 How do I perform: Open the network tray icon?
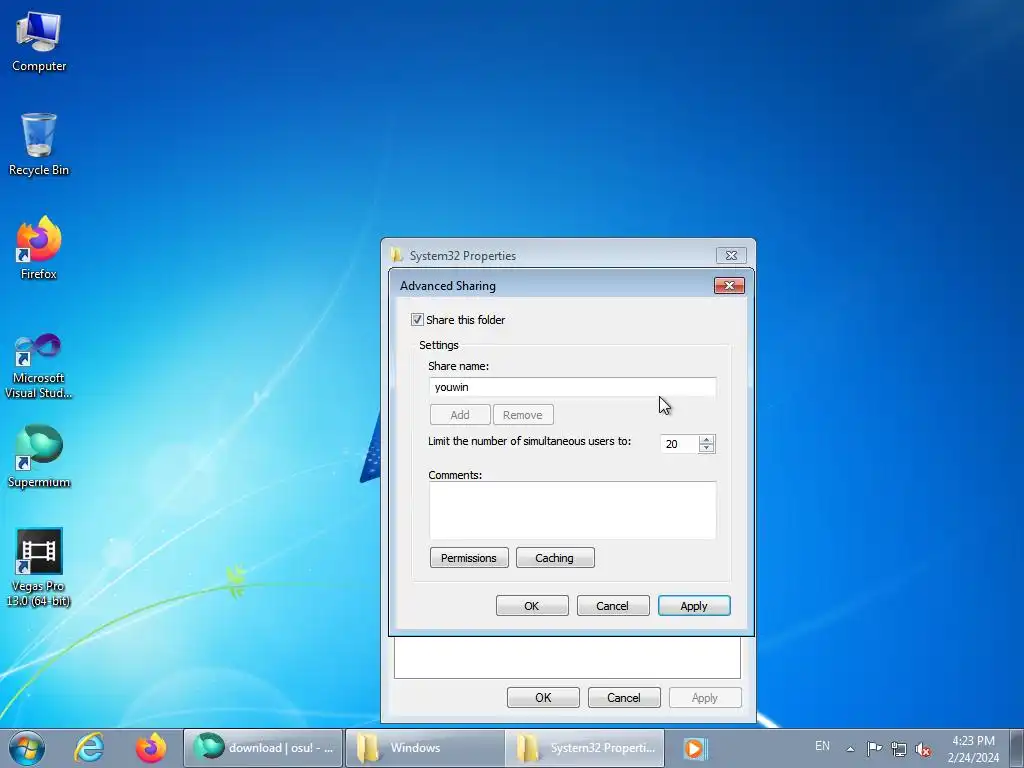pyautogui.click(x=899, y=749)
